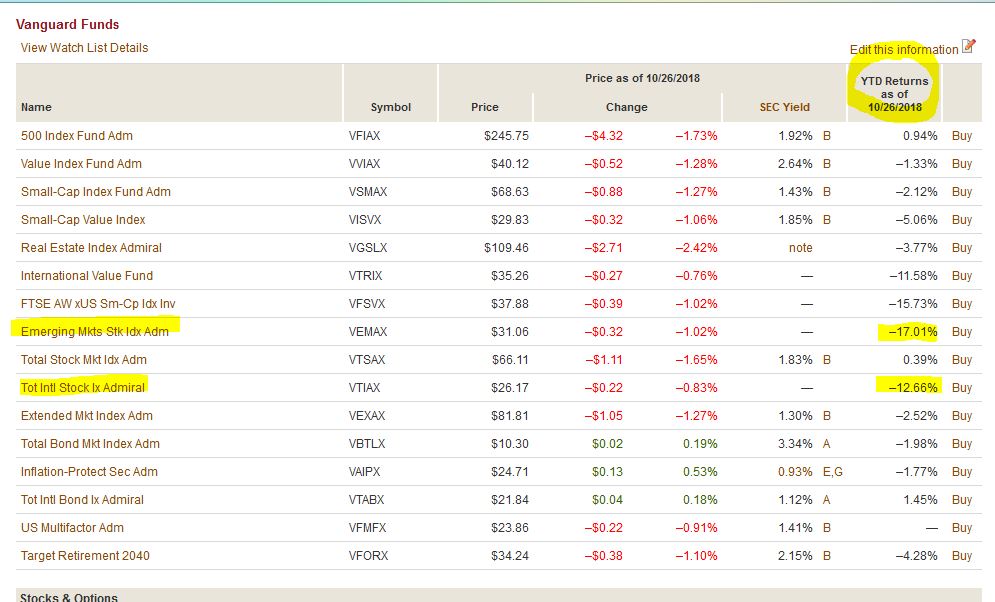Click Buy for VVIAX row
Viewport: 995px width, 602px height.
(962, 164)
